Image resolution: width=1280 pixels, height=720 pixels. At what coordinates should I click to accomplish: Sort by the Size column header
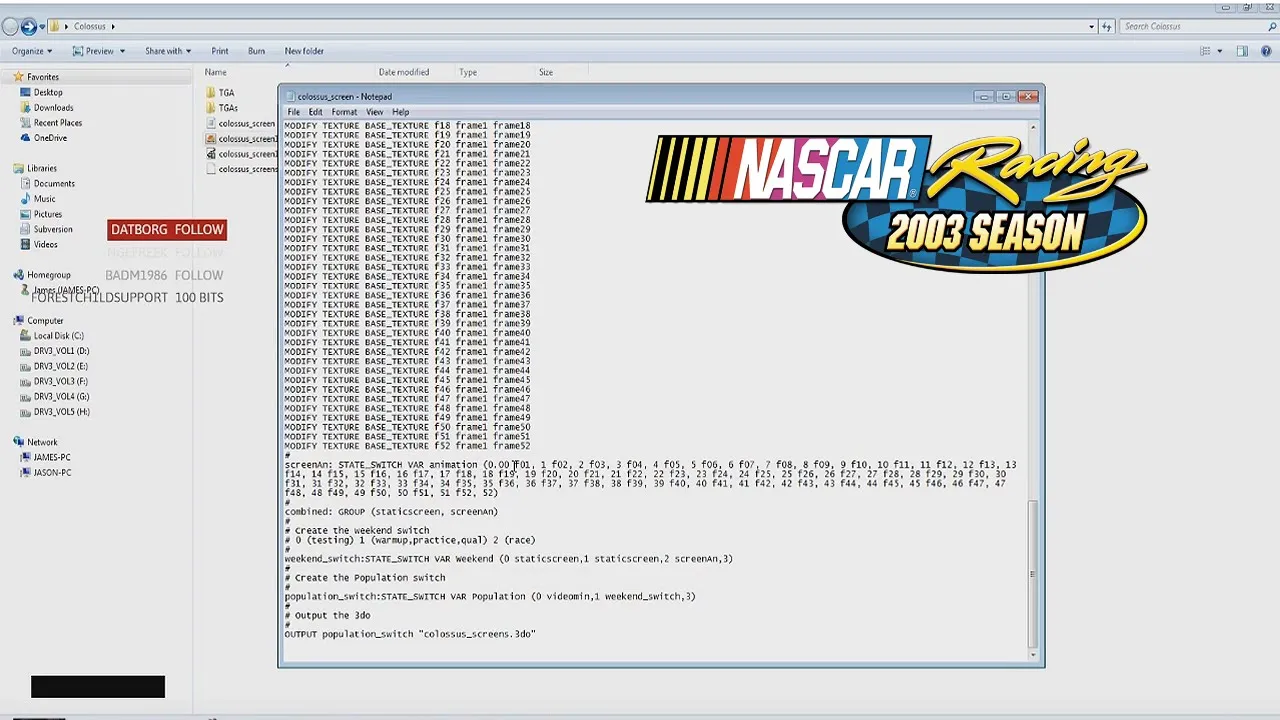[546, 72]
